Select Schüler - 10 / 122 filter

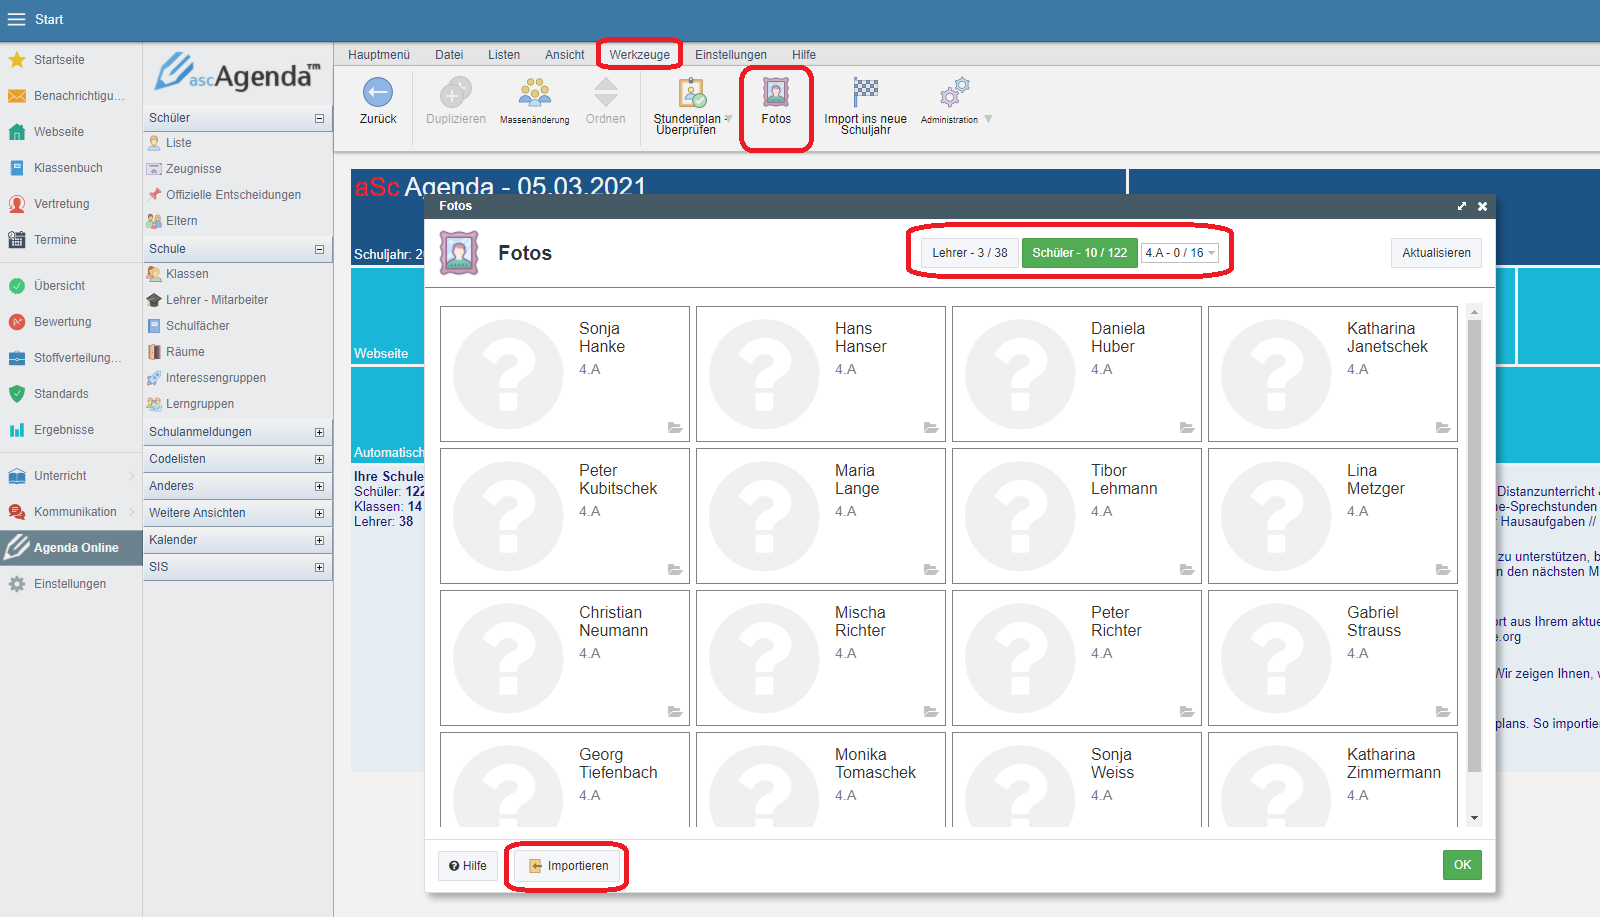tap(1080, 253)
